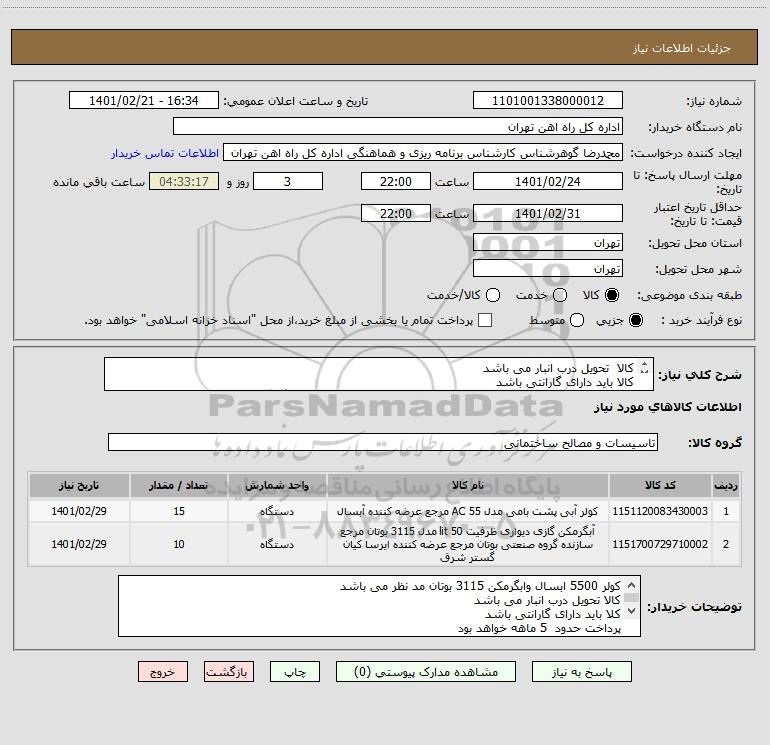Click the delivery province field استان محل تحویل

[x=548, y=243]
